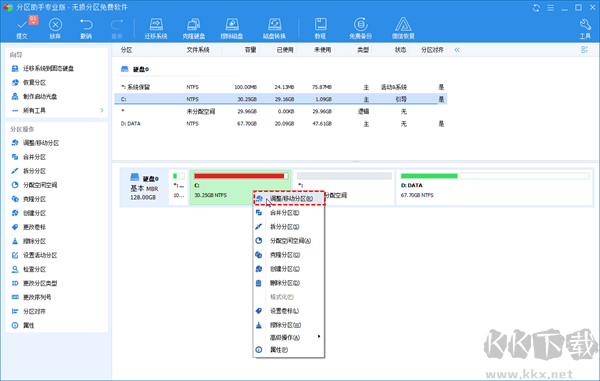The width and height of the screenshot is (600, 381).
Task: Choose 擦除分区 in the left sidebar
Action: 29,241
